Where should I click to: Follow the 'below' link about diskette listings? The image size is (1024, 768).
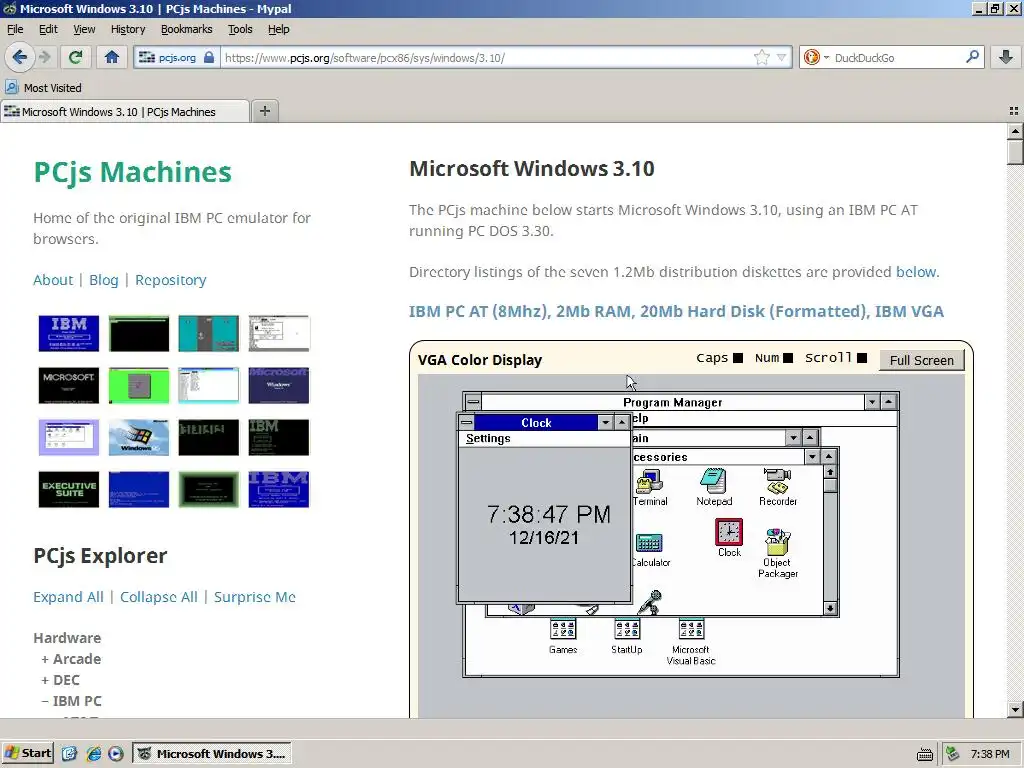[x=916, y=272]
